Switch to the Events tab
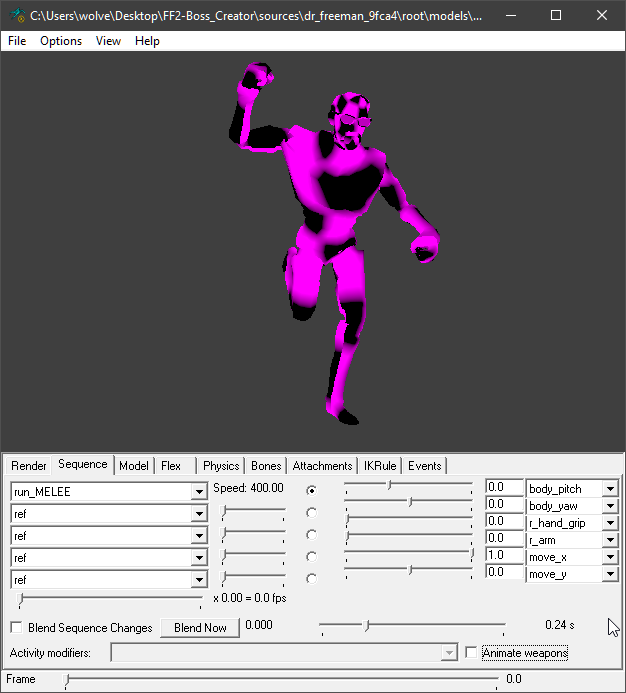Image resolution: width=626 pixels, height=693 pixels. pos(424,466)
